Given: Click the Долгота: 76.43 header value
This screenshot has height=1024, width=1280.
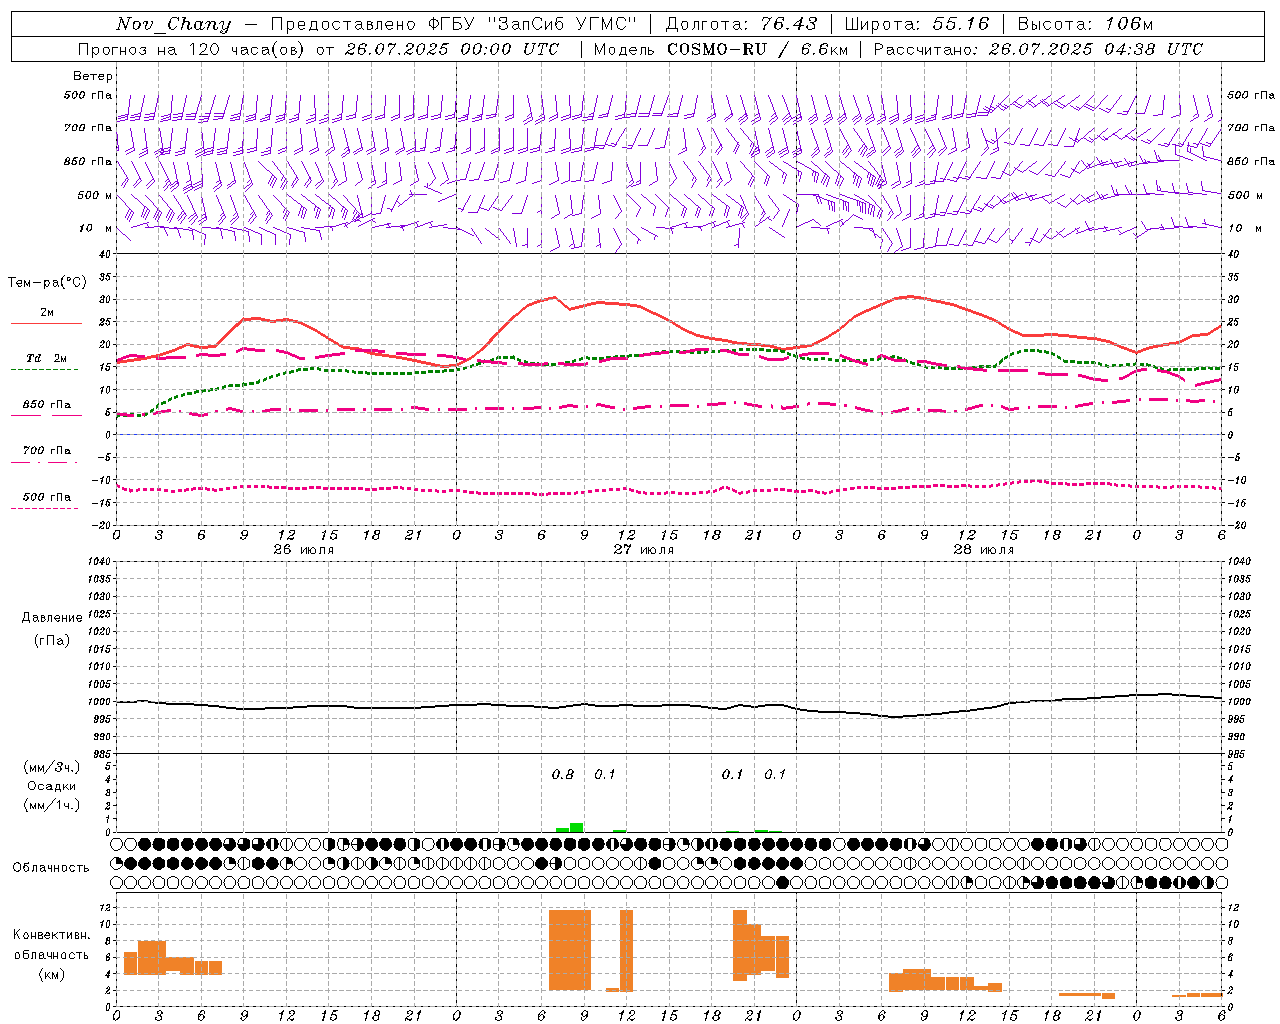Looking at the screenshot, I should [741, 24].
